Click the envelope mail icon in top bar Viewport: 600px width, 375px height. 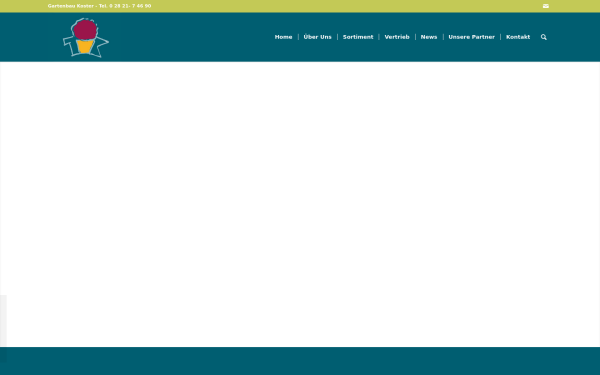546,6
